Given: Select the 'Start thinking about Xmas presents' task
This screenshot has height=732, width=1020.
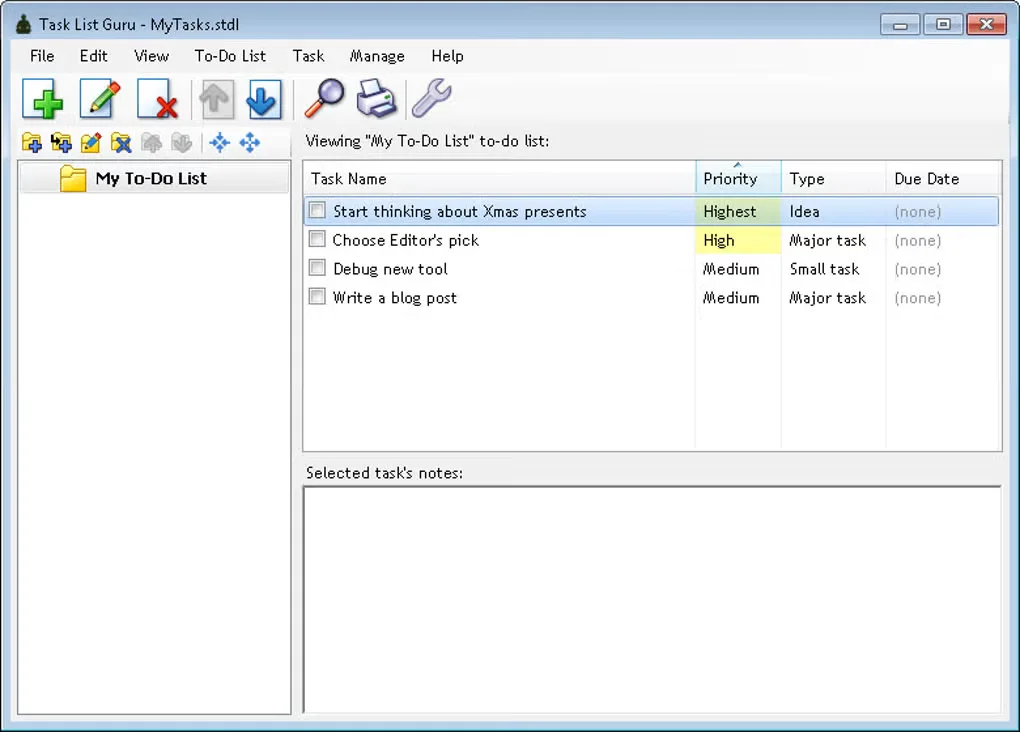Looking at the screenshot, I should [651, 211].
